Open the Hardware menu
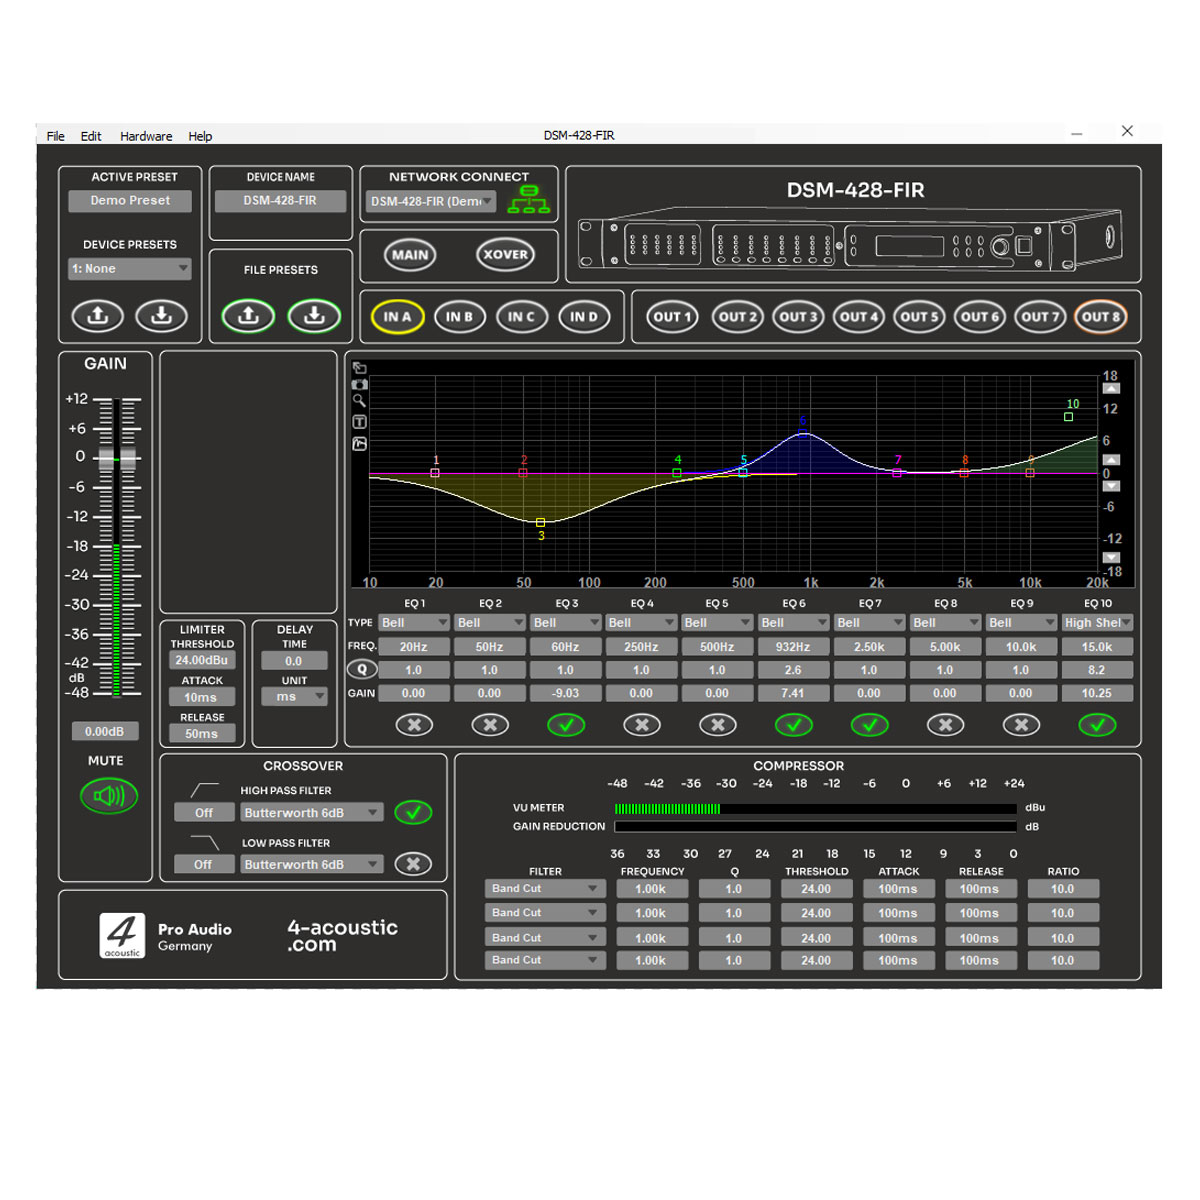The image size is (1200, 1200). click(146, 136)
